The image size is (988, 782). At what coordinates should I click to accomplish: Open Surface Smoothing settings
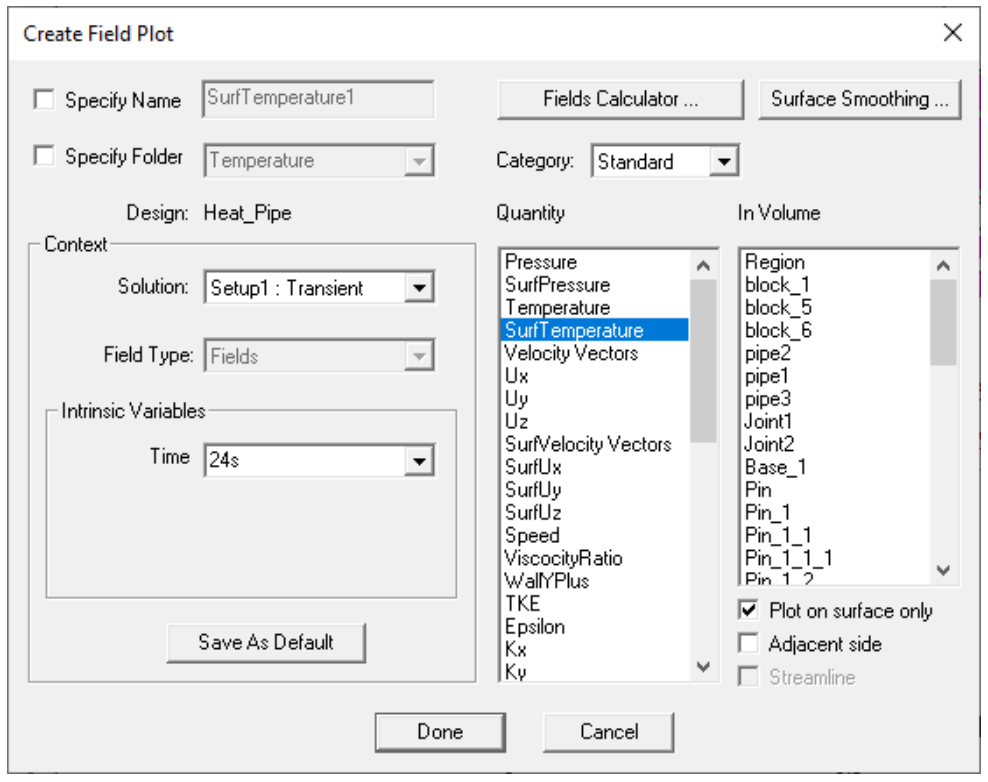(860, 99)
